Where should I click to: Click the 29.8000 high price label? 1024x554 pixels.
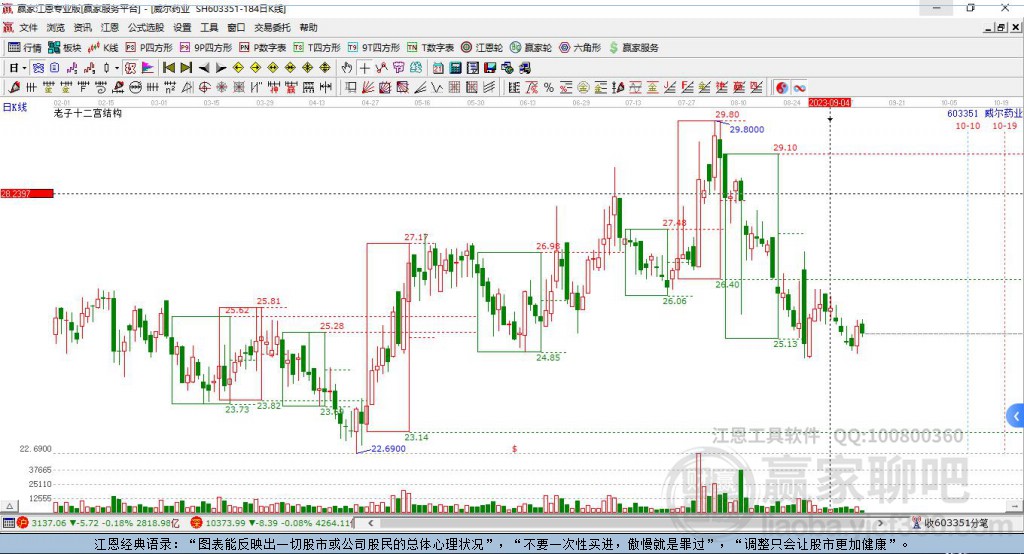point(746,129)
